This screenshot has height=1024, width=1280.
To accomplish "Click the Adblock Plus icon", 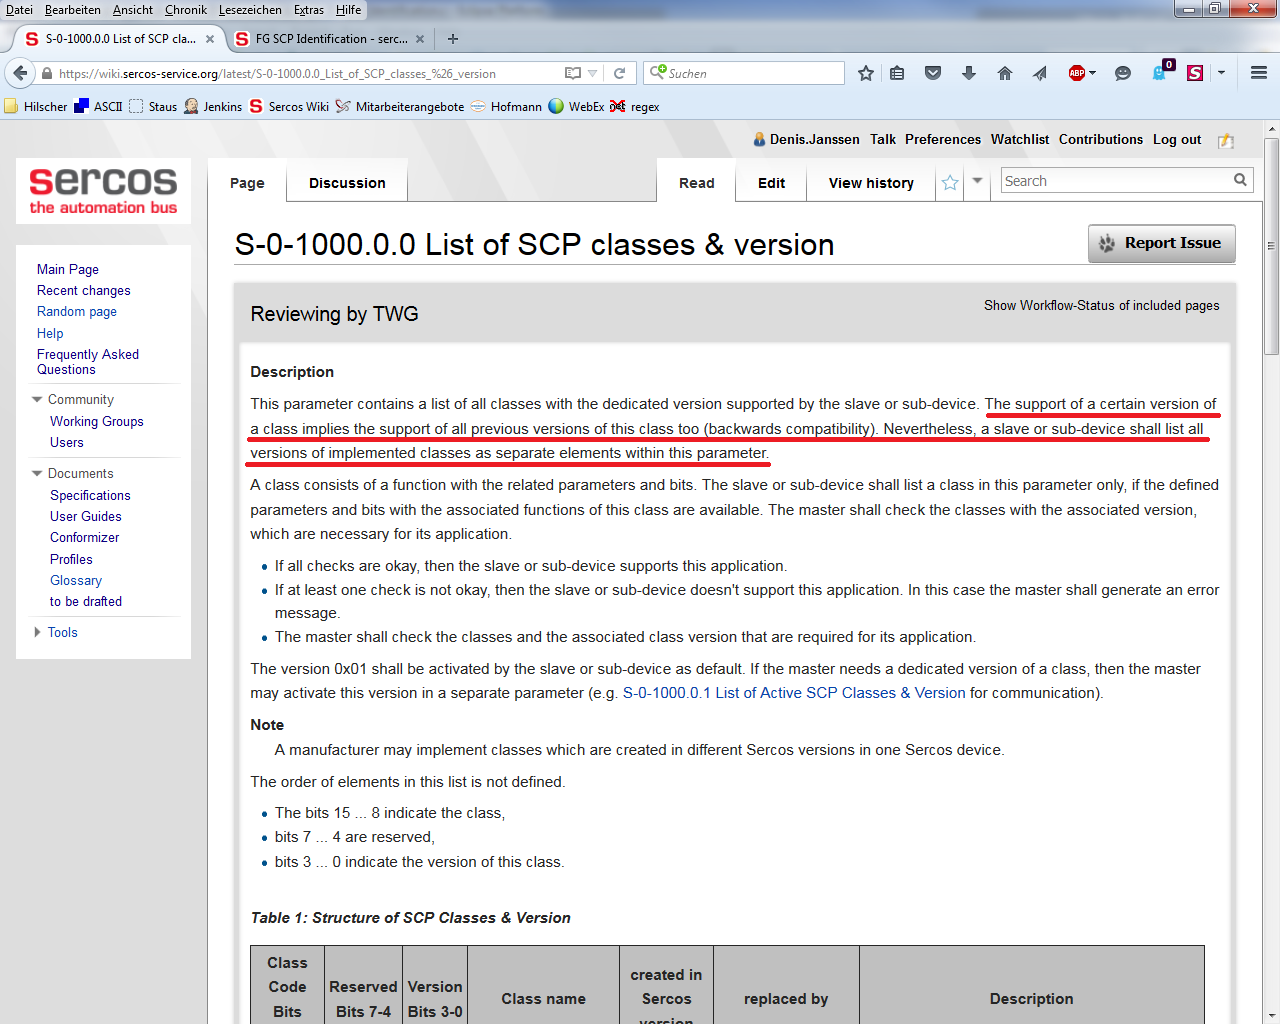I will (x=1077, y=73).
